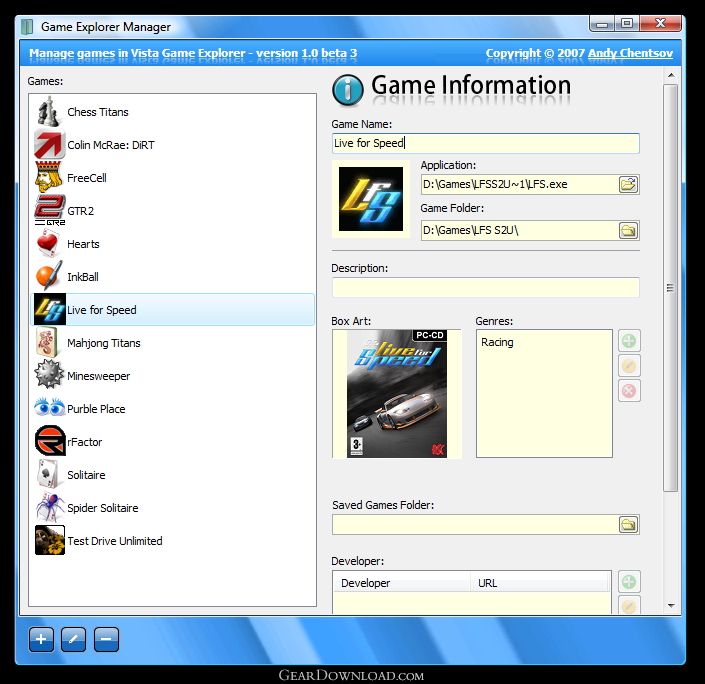The image size is (705, 684).
Task: Click the Saved Games Folder field
Action: [476, 524]
